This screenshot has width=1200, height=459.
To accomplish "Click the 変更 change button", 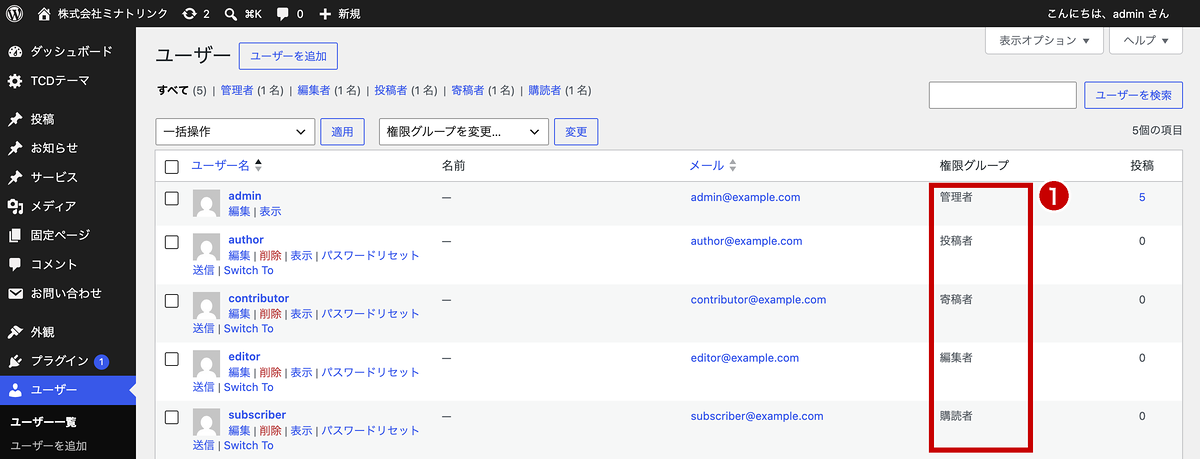I will coord(576,131).
